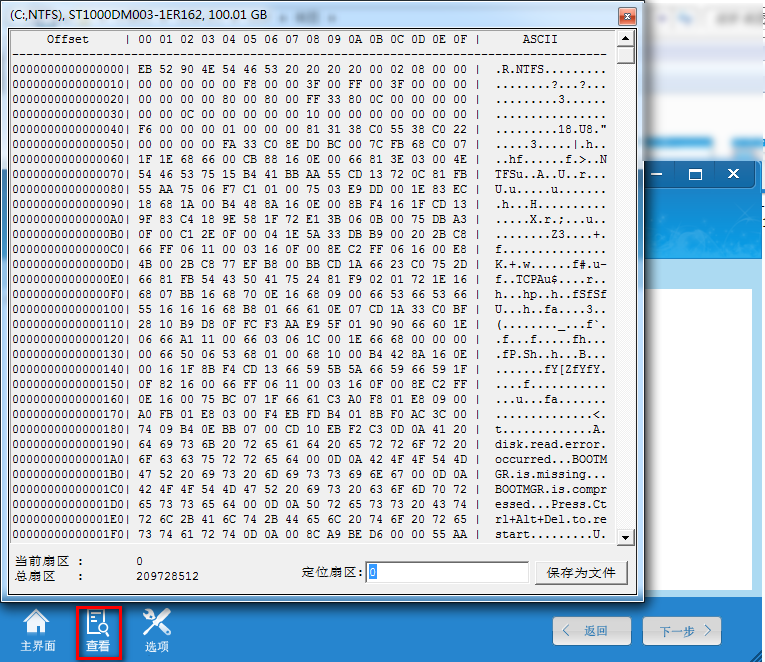Click the hex view scroll up arrow
The height and width of the screenshot is (662, 765).
[x=625, y=38]
